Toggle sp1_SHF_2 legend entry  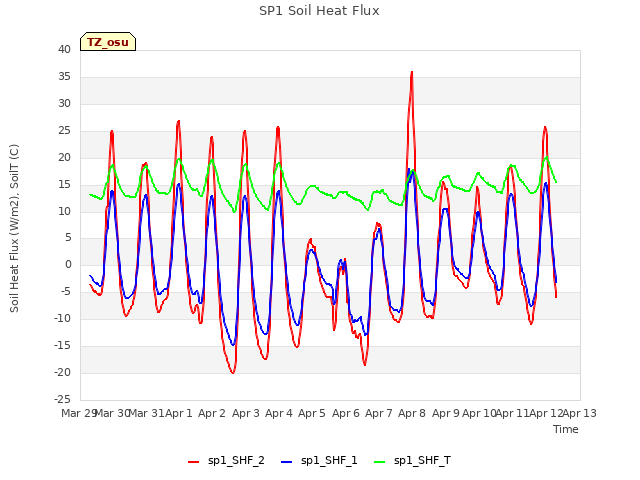[226, 460]
